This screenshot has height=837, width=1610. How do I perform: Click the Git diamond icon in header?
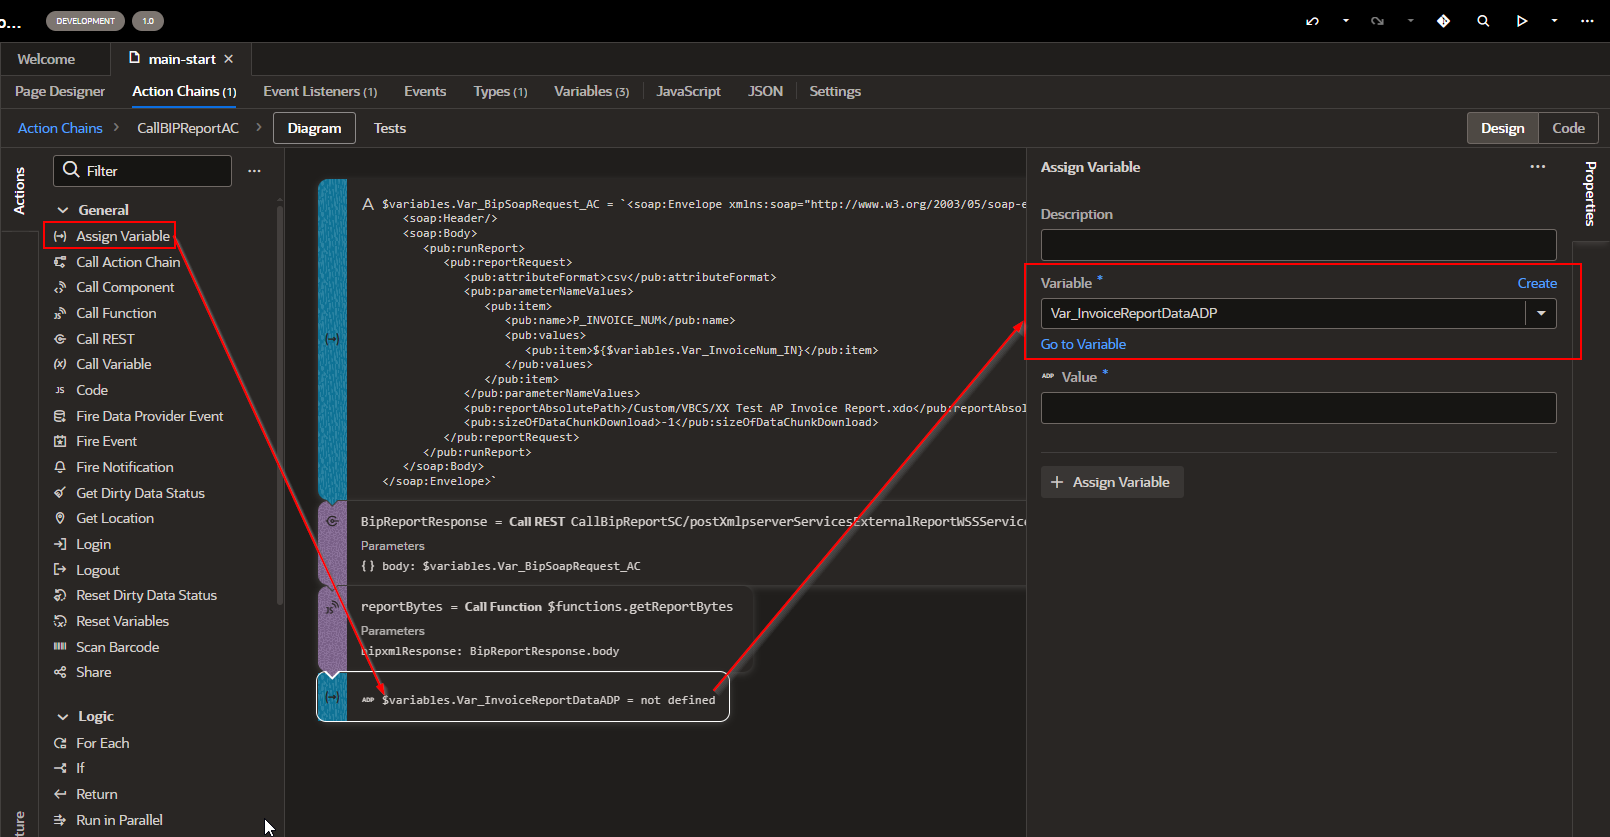pyautogui.click(x=1444, y=21)
